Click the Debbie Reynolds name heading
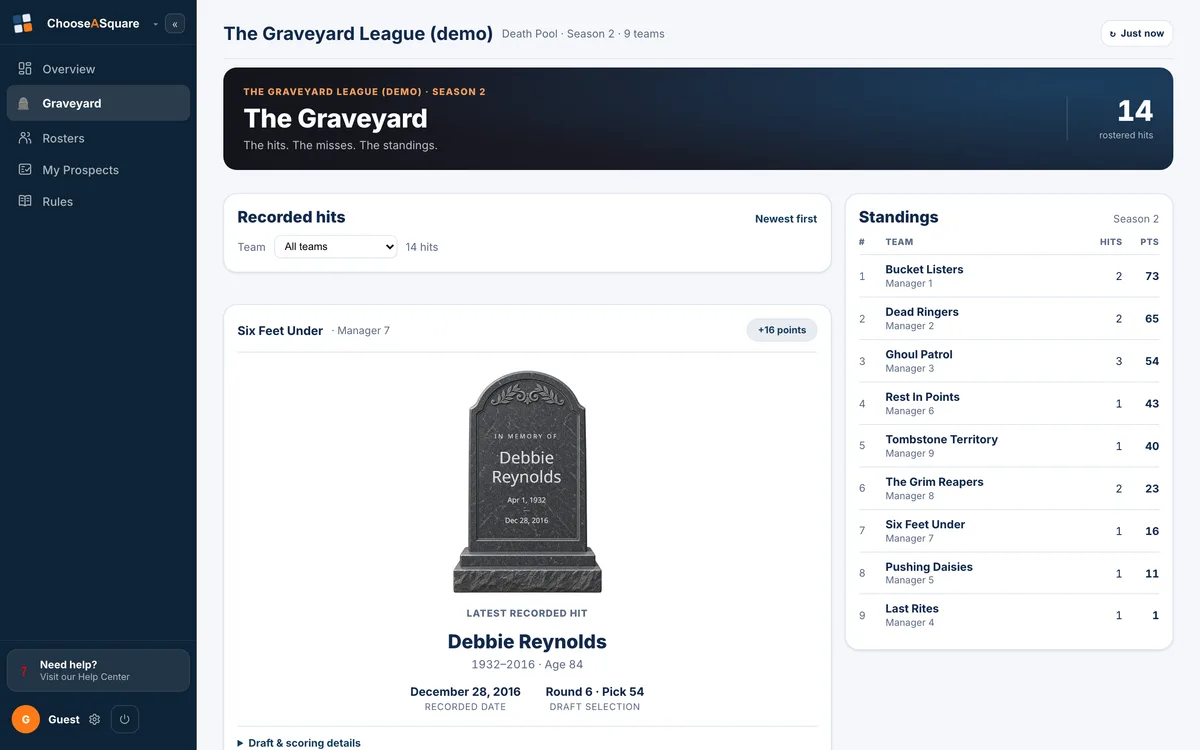 tap(527, 642)
